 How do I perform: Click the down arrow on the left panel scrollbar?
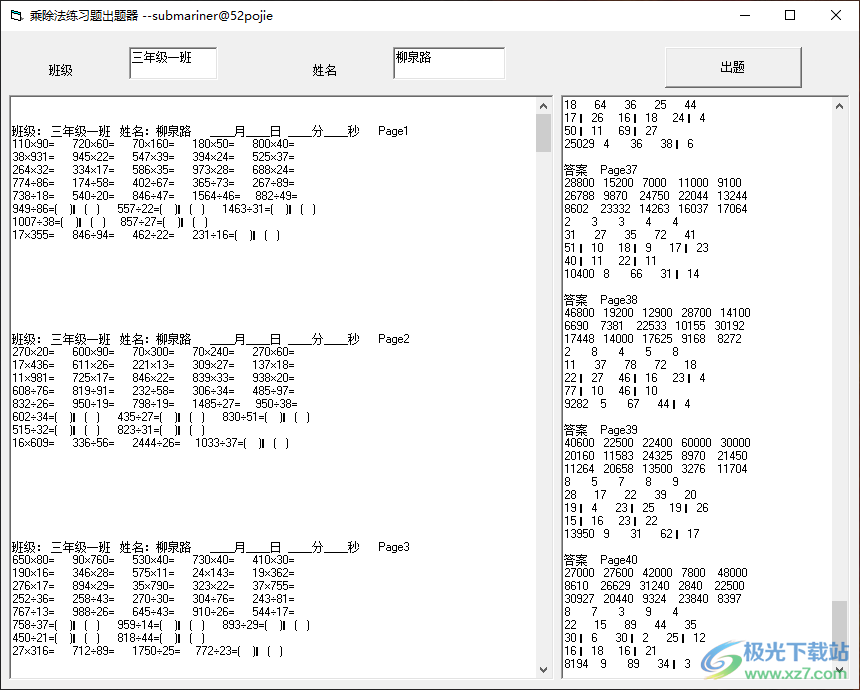543,669
